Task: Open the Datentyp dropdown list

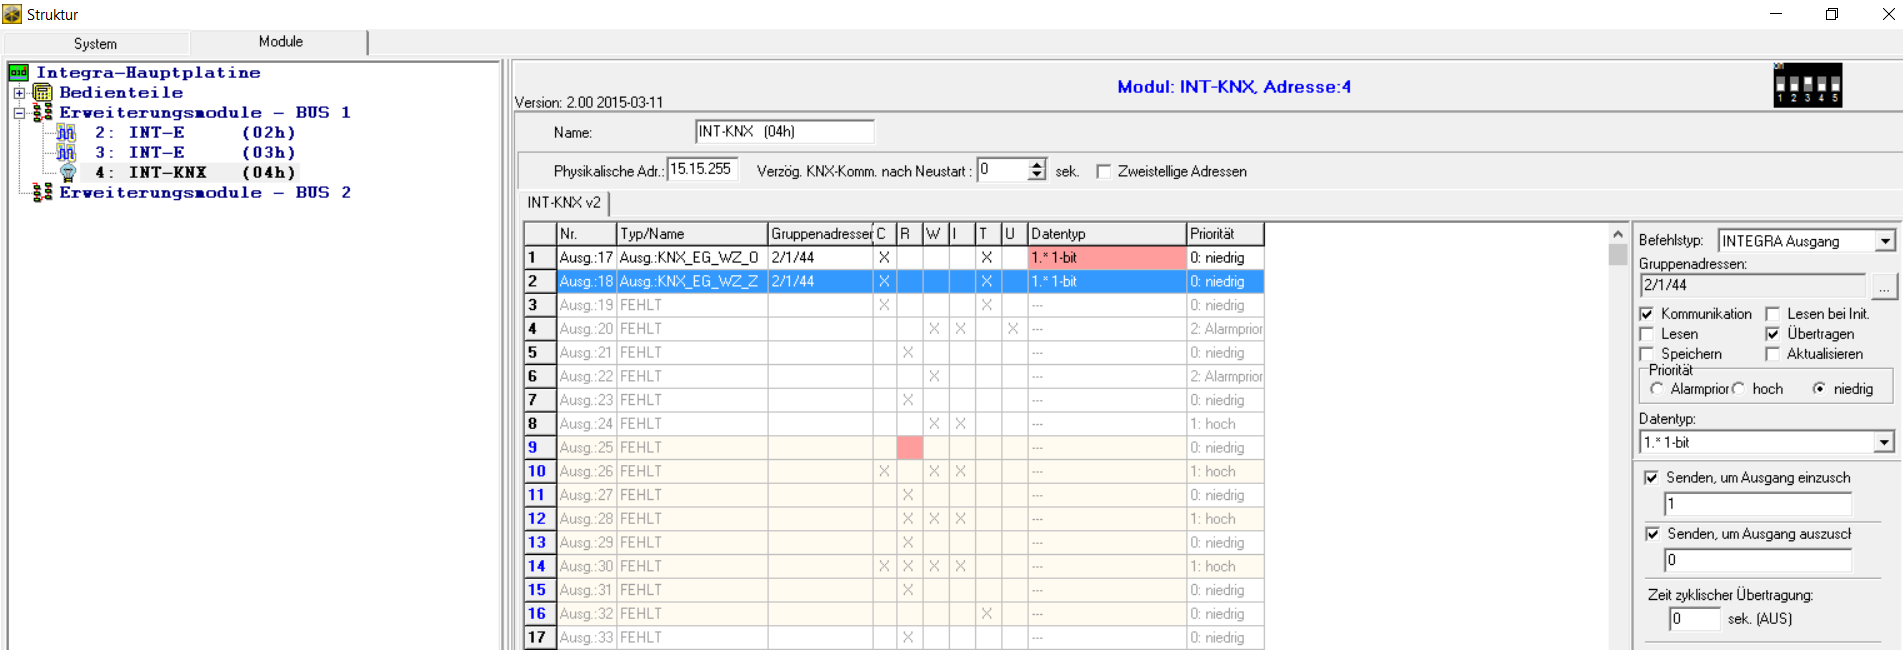Action: click(x=1883, y=442)
